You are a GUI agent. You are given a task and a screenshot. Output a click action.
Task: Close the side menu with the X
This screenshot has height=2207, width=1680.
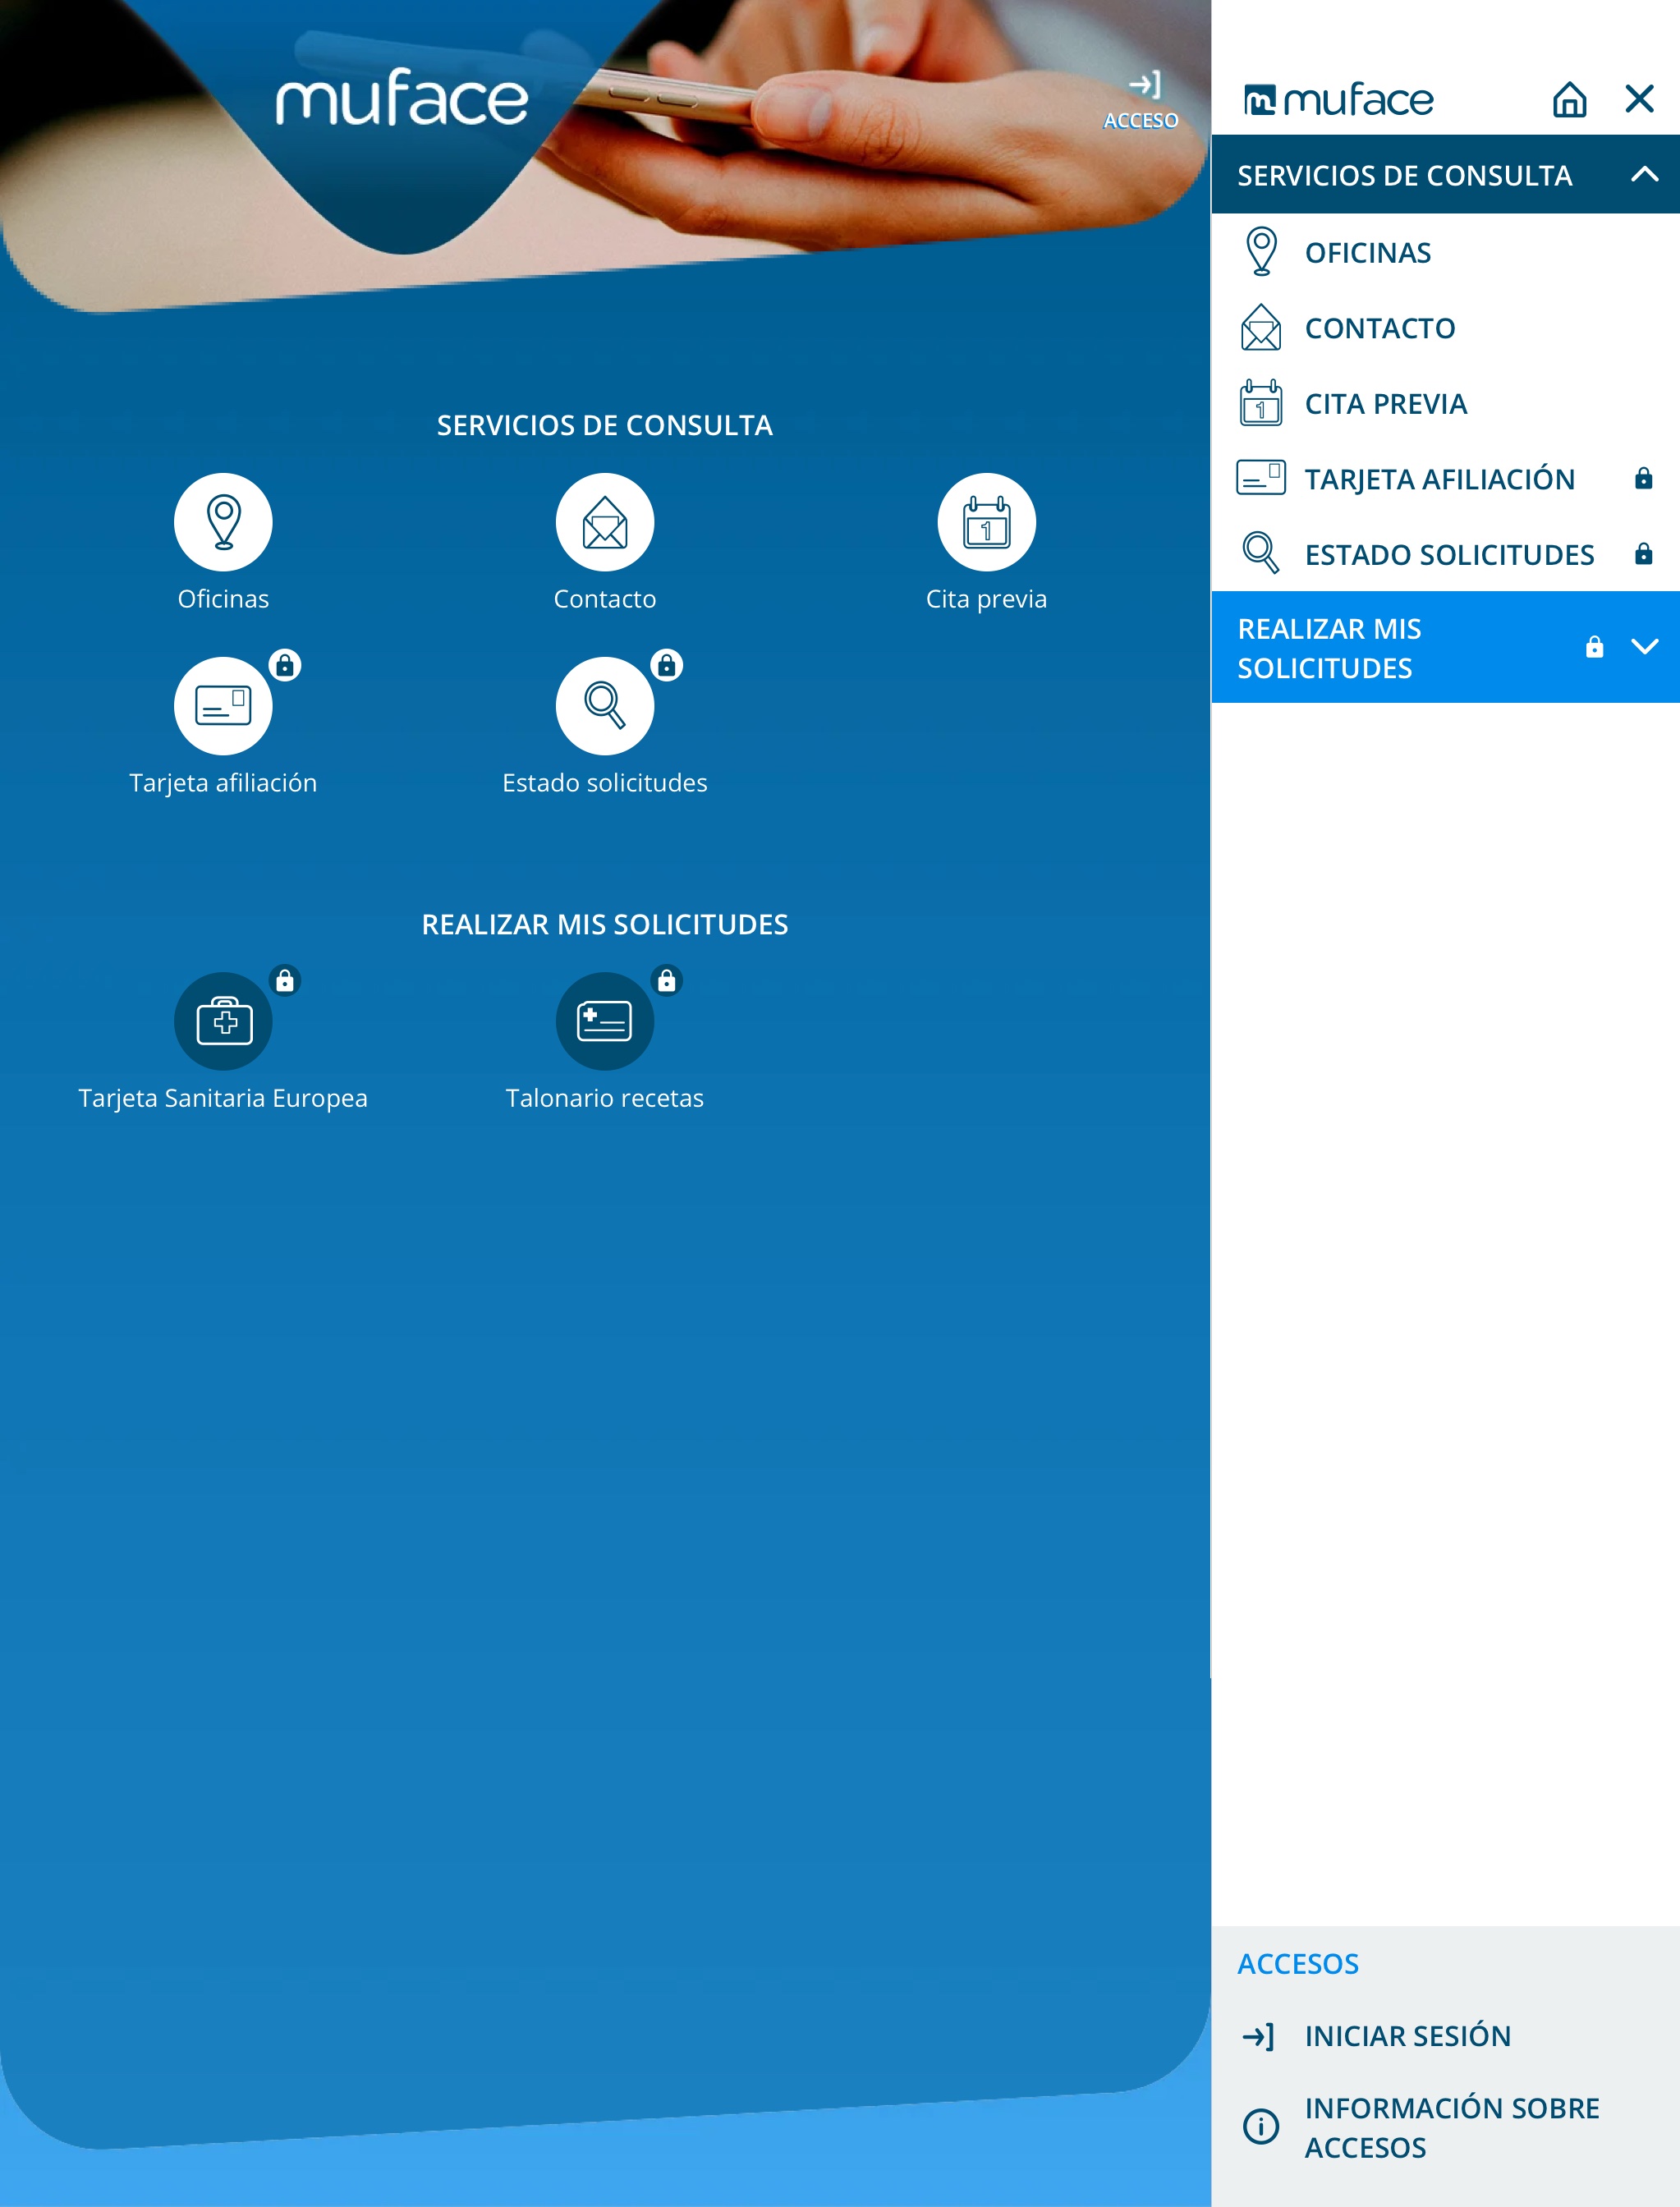click(1639, 99)
